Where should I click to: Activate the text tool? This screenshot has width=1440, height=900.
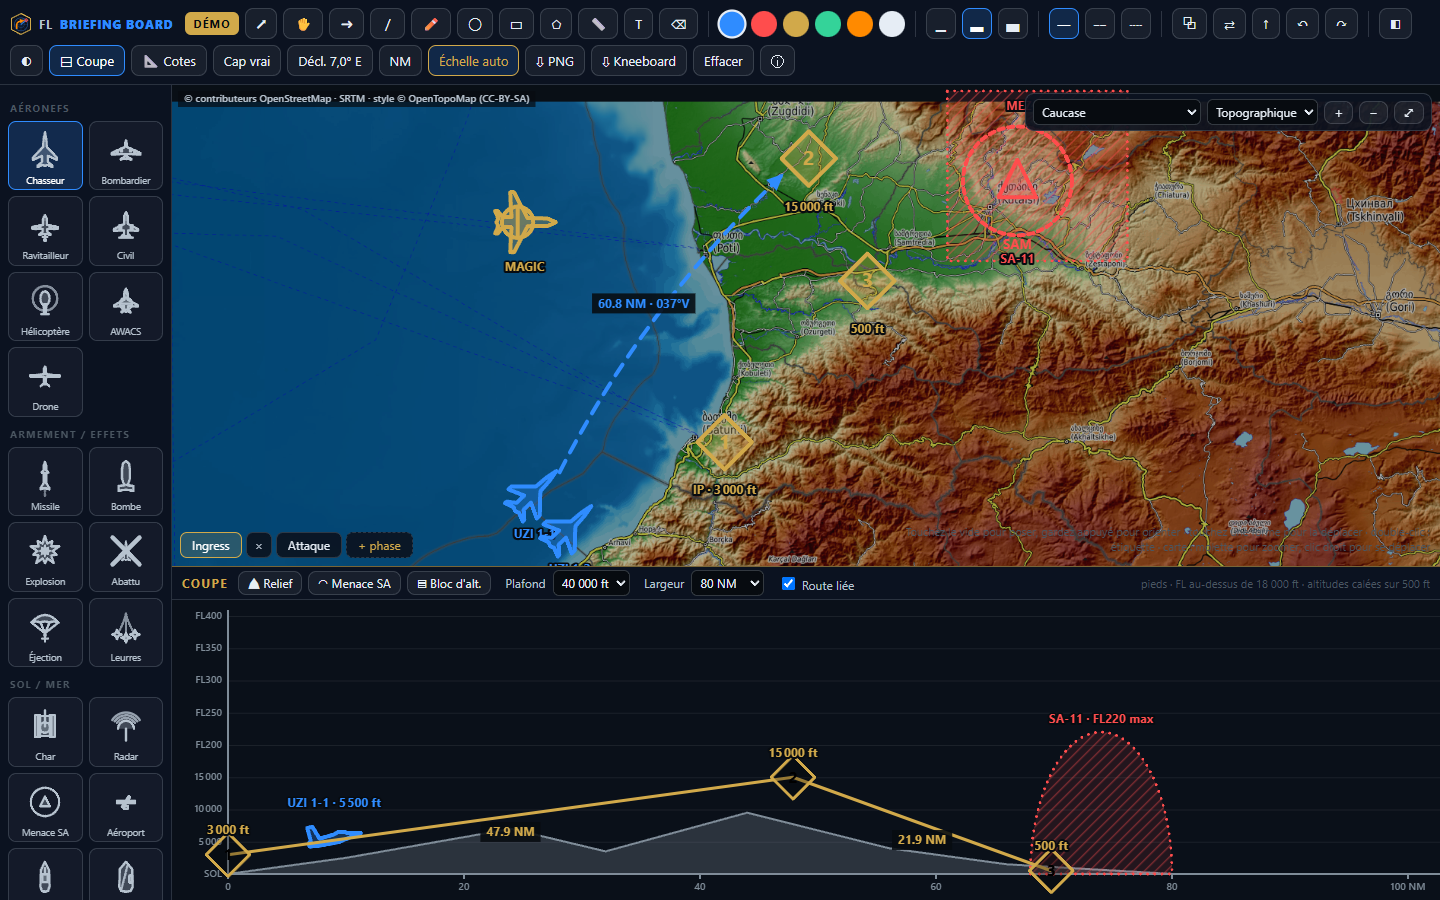(x=639, y=24)
